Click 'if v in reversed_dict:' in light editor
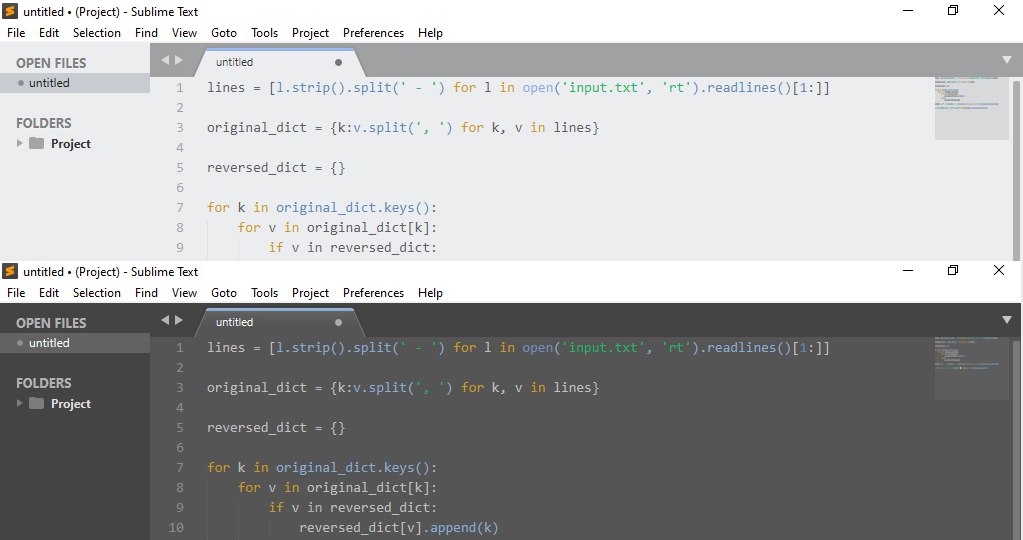 tap(352, 247)
